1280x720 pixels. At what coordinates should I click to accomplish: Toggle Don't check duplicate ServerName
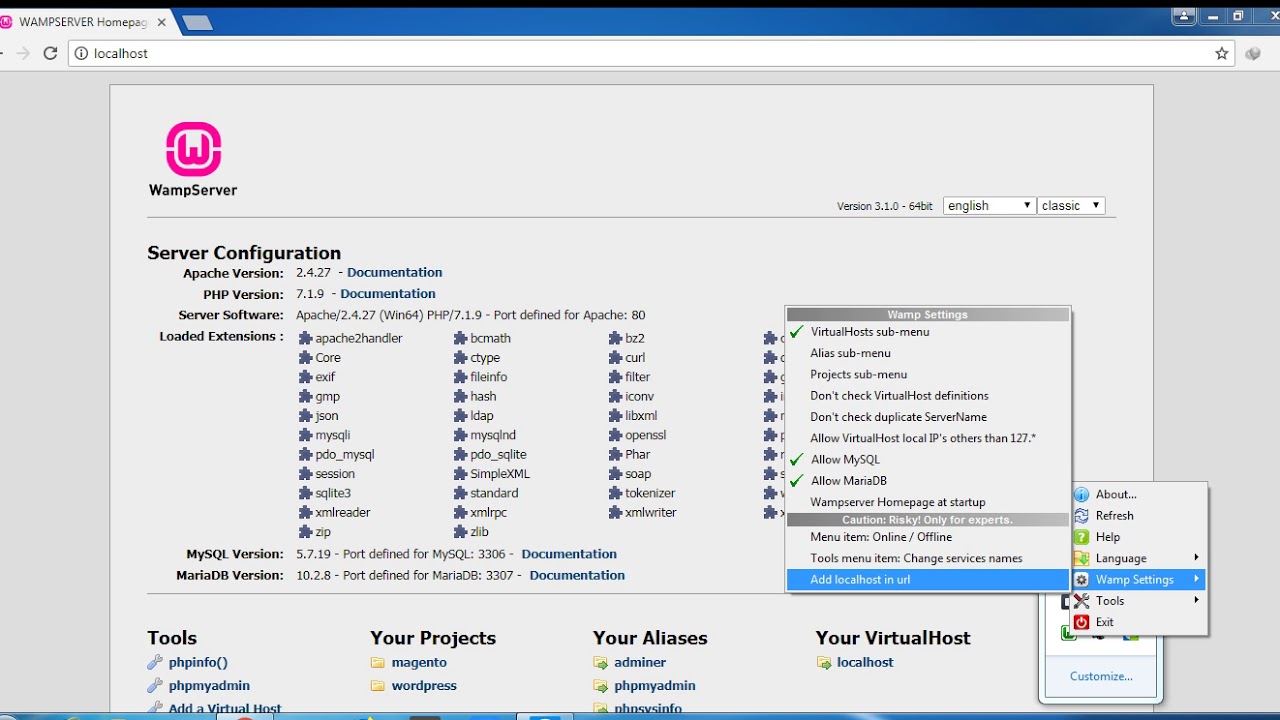click(928, 417)
